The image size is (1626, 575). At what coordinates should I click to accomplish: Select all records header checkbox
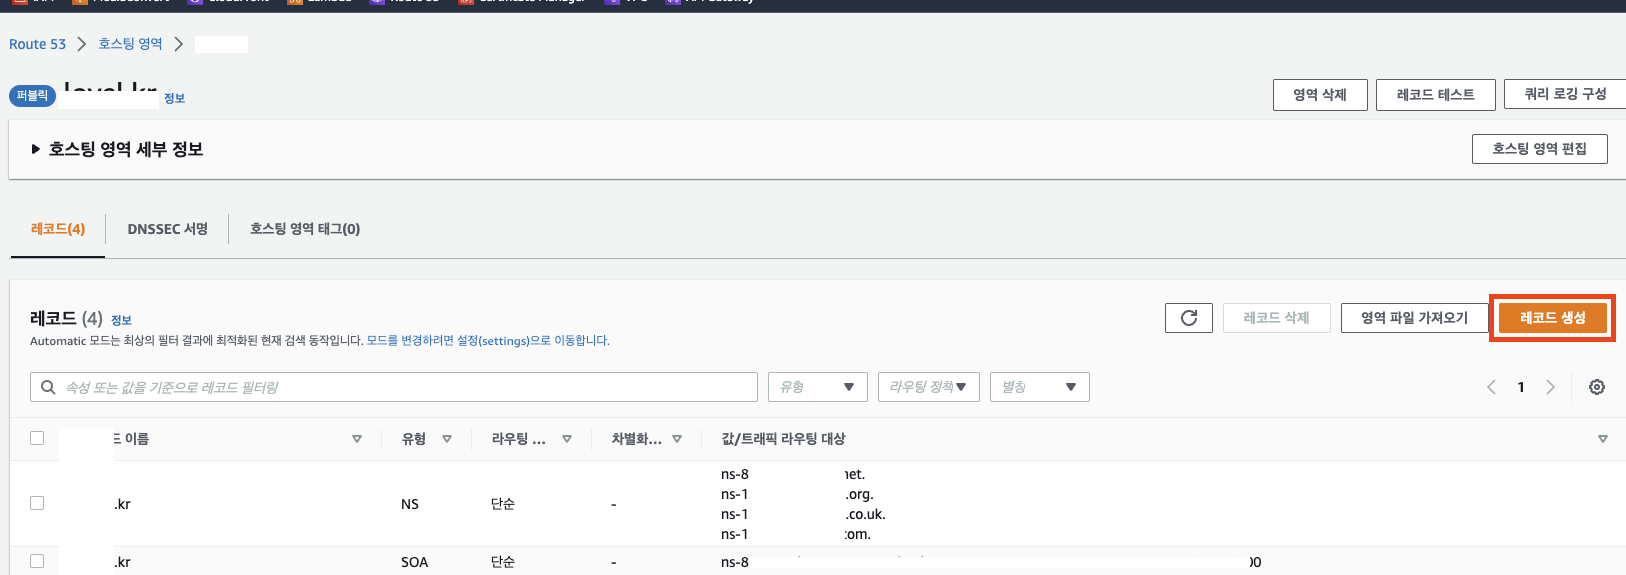point(37,438)
